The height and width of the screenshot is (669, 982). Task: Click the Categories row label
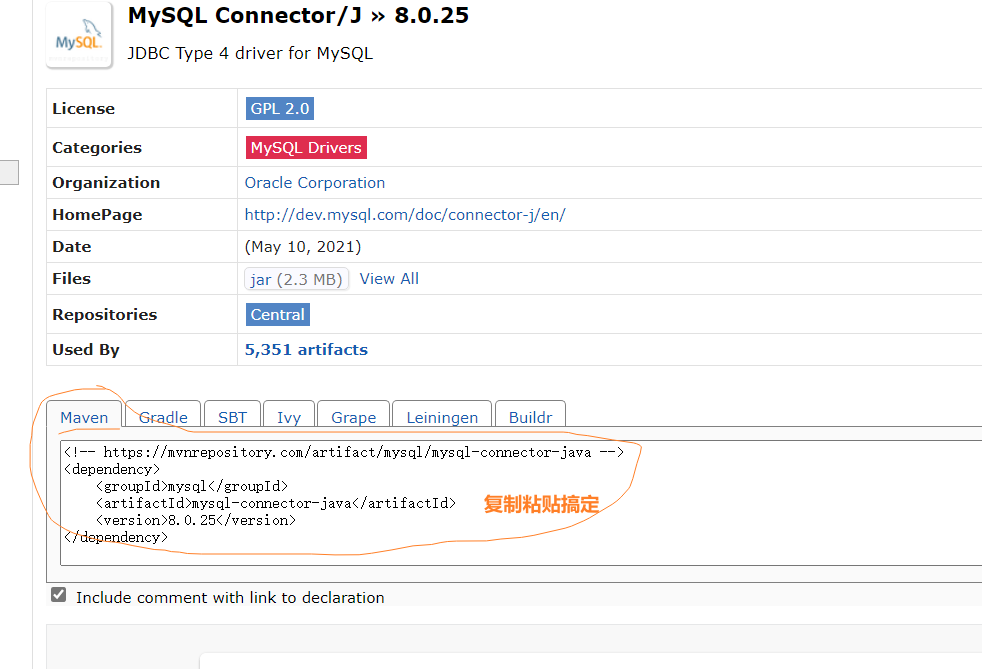pos(97,148)
